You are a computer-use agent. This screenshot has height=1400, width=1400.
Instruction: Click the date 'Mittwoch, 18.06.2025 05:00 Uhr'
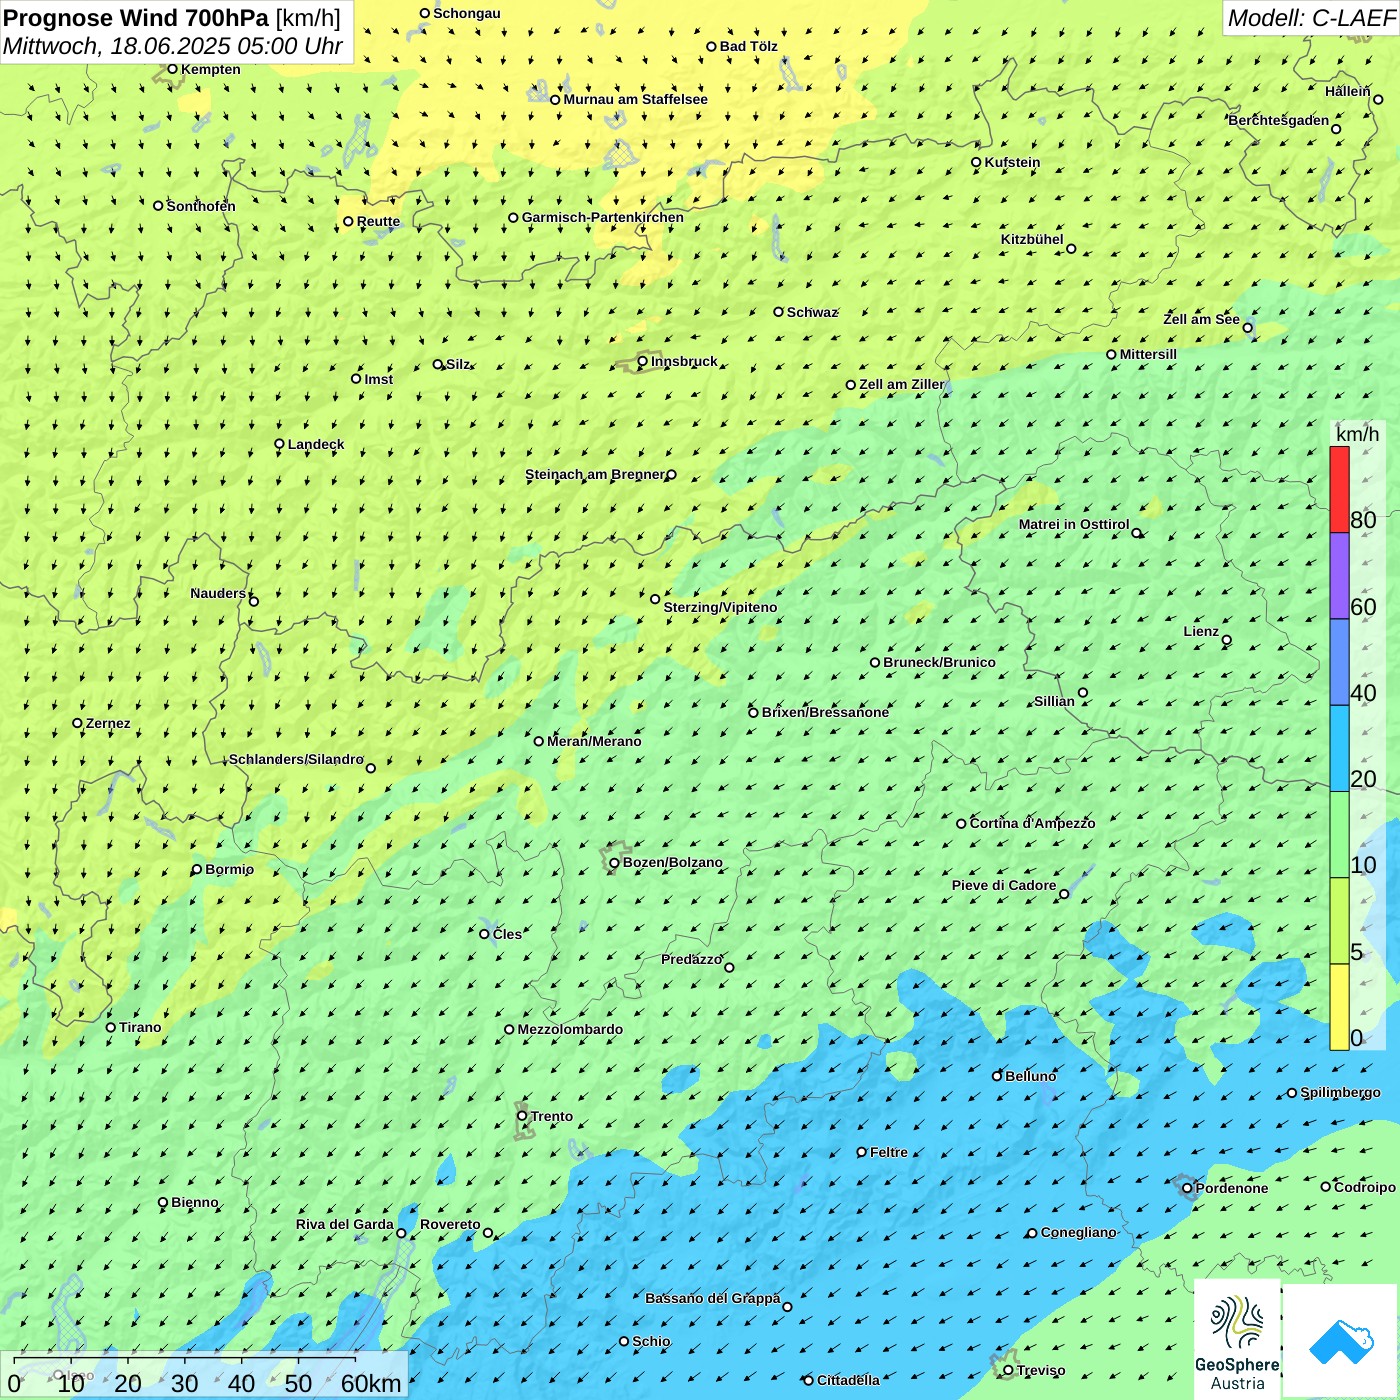tap(173, 46)
